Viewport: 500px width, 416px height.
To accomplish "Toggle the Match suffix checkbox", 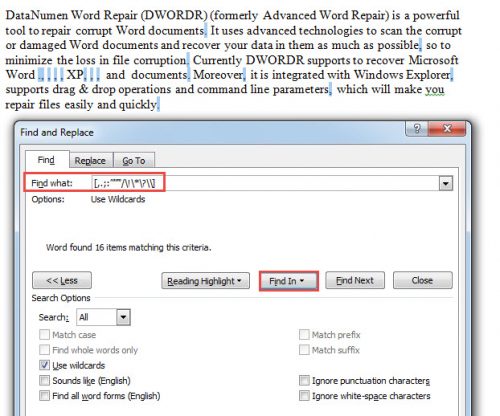I will (x=304, y=350).
